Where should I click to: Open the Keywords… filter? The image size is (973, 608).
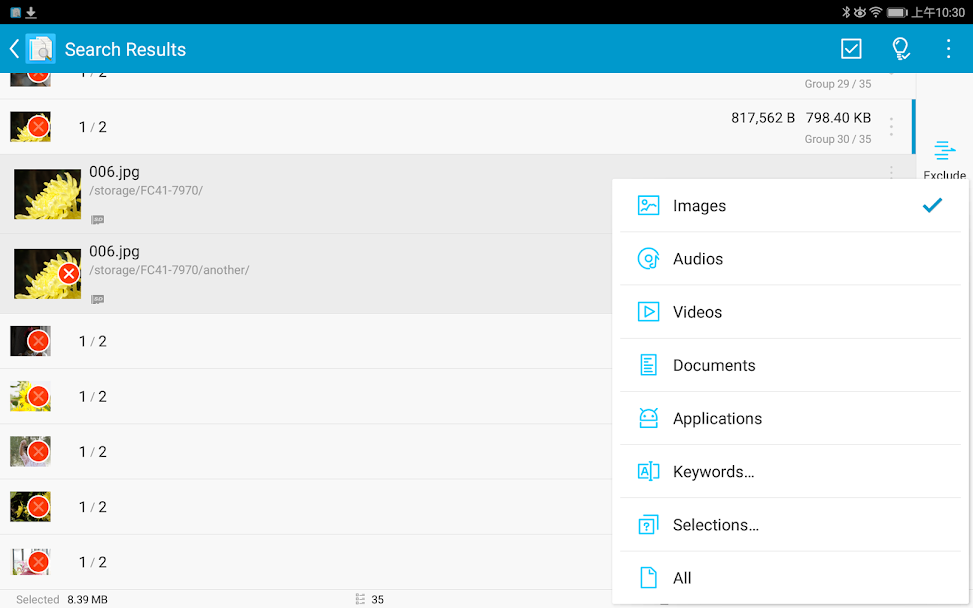coord(713,472)
